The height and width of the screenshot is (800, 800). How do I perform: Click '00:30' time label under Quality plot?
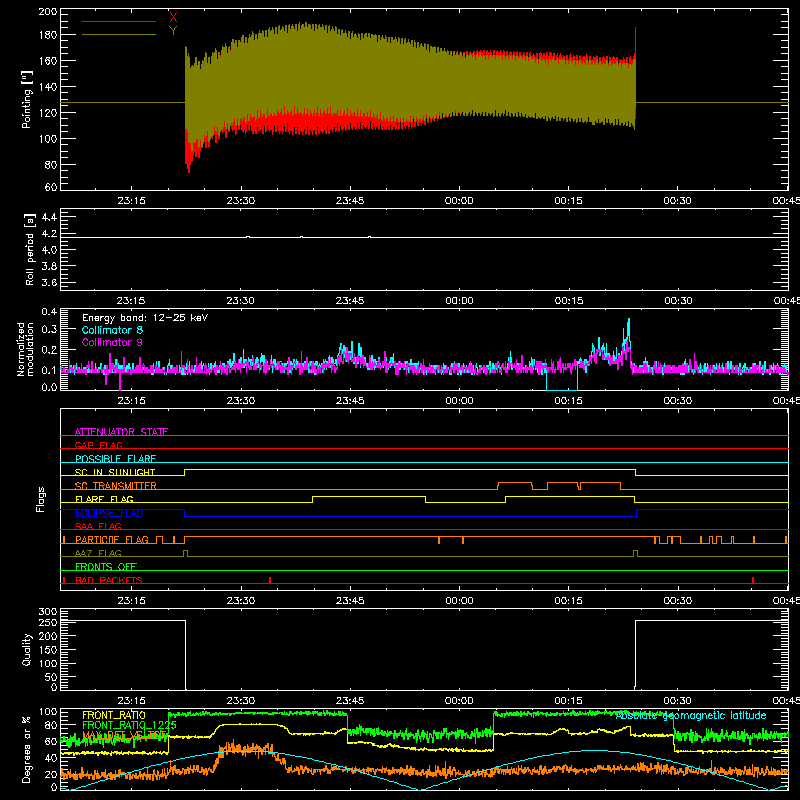678,701
